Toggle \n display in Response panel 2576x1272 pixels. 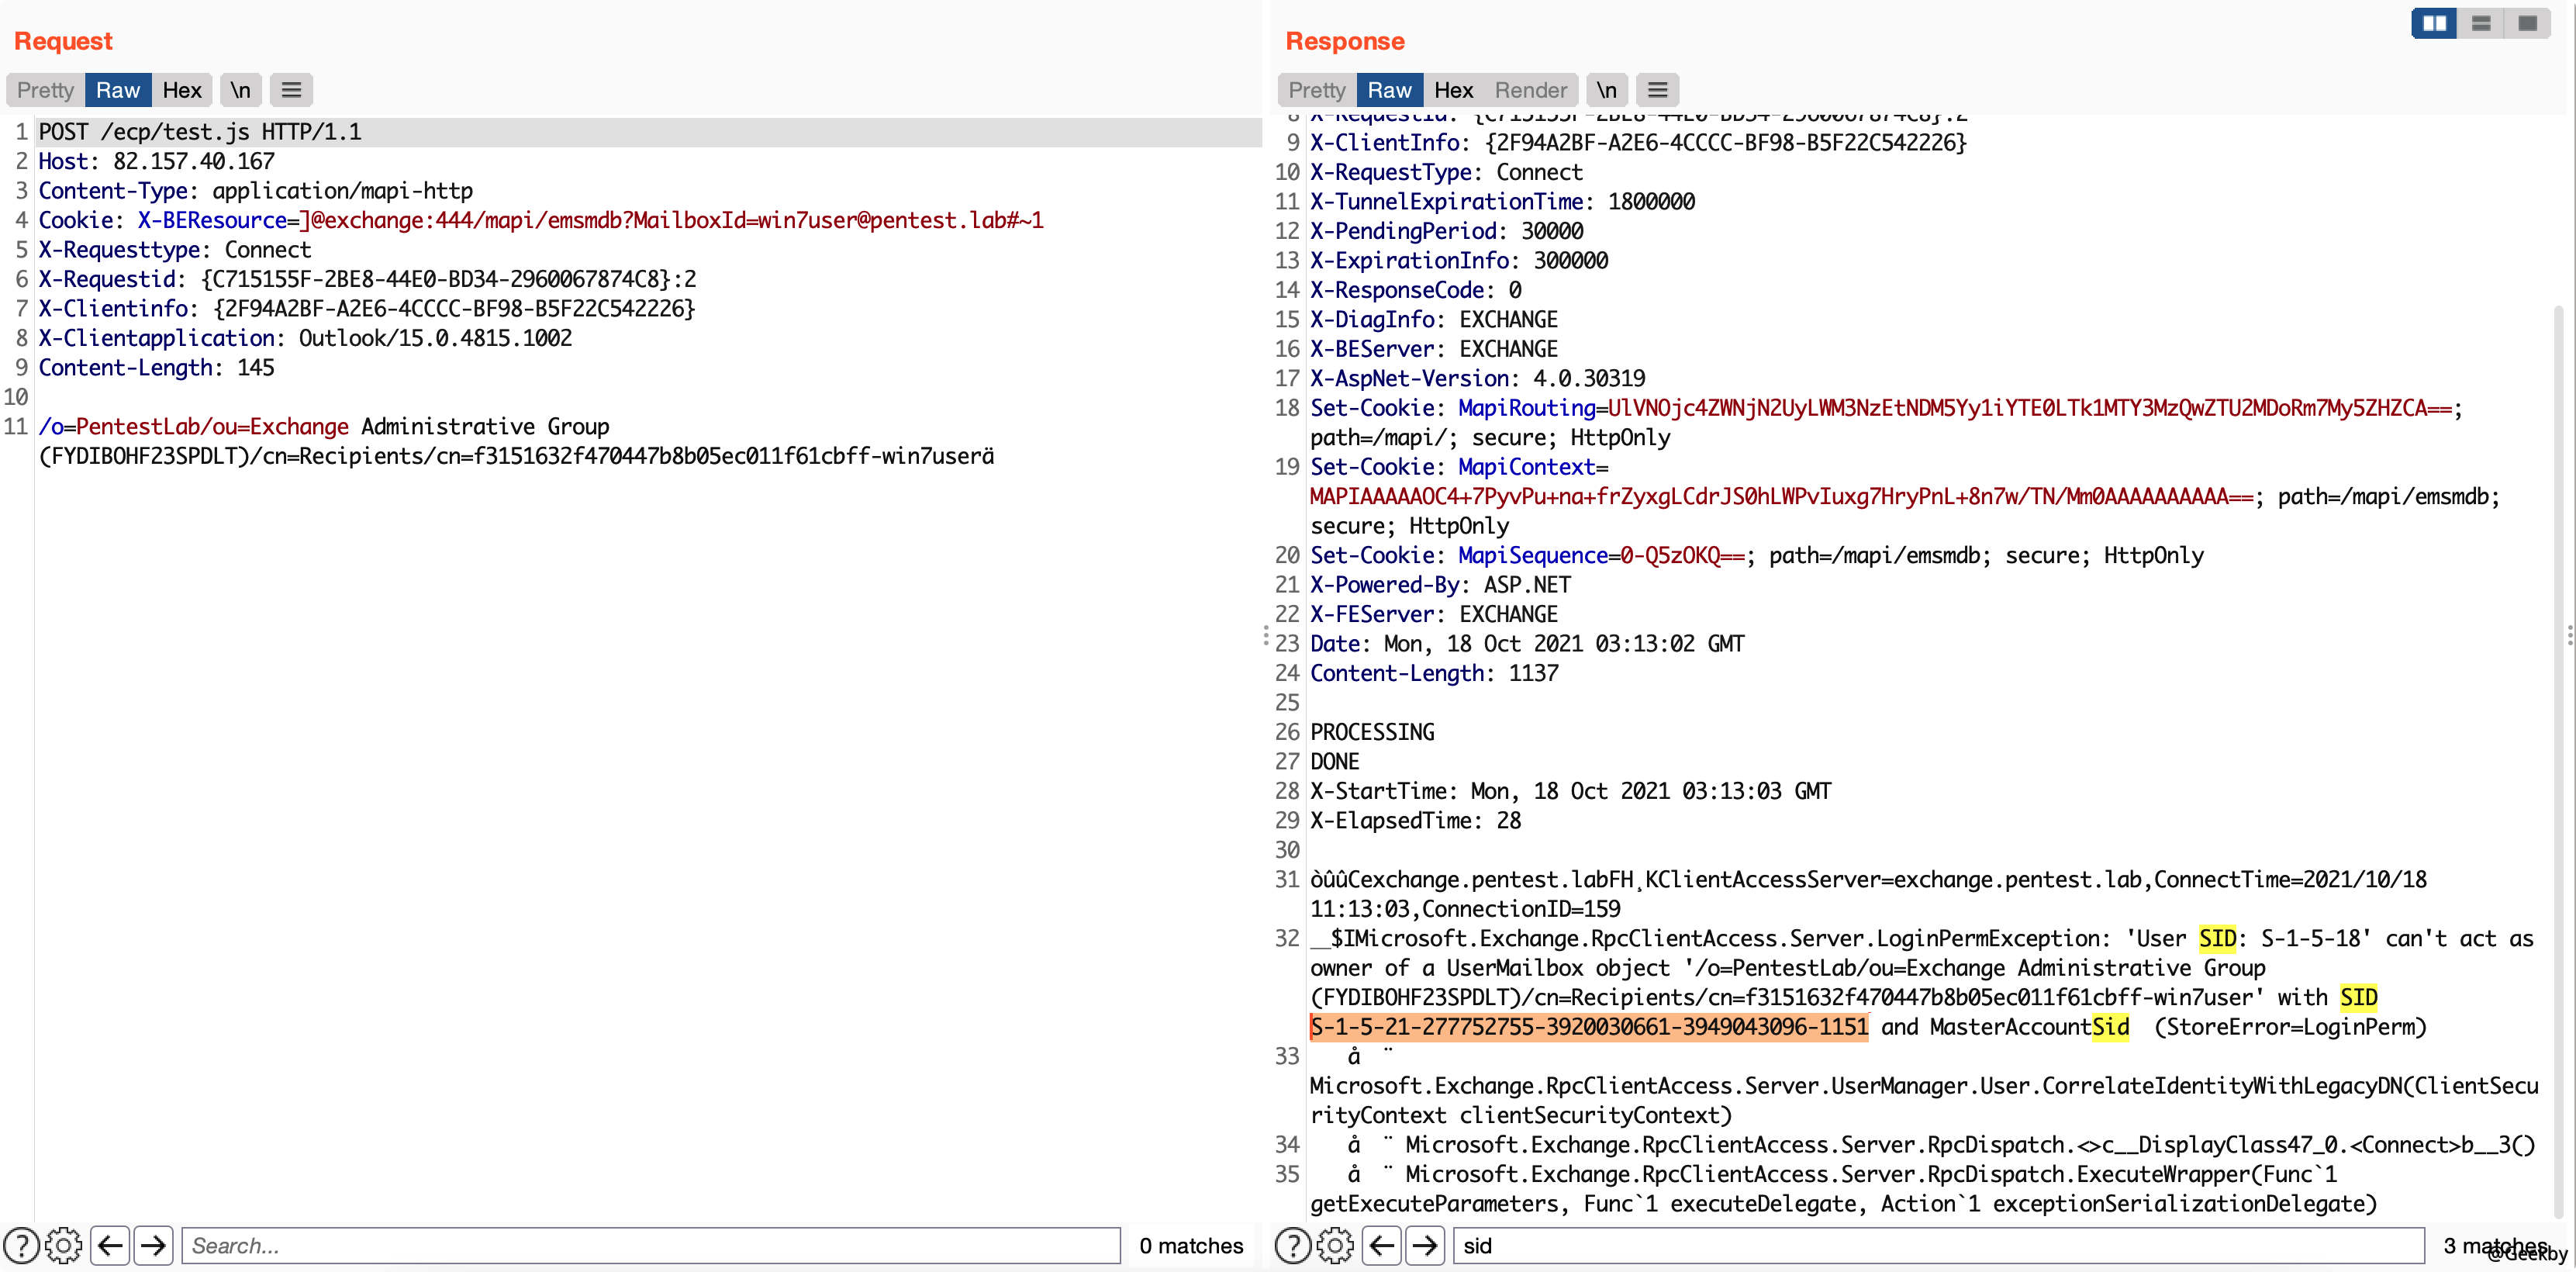(1606, 90)
